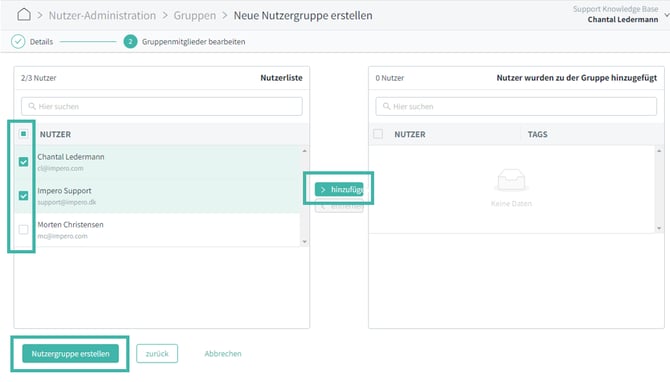Click the support@impero.dk email text

coord(67,202)
